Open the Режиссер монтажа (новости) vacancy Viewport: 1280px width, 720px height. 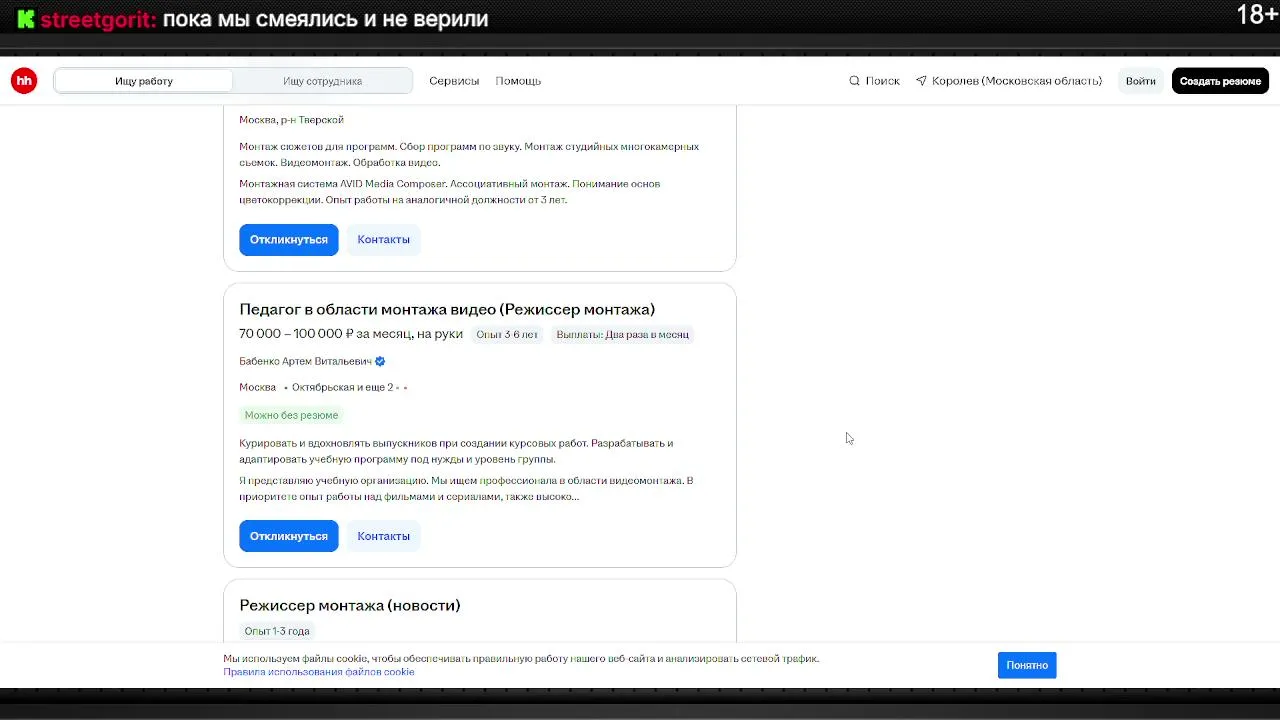tap(350, 605)
